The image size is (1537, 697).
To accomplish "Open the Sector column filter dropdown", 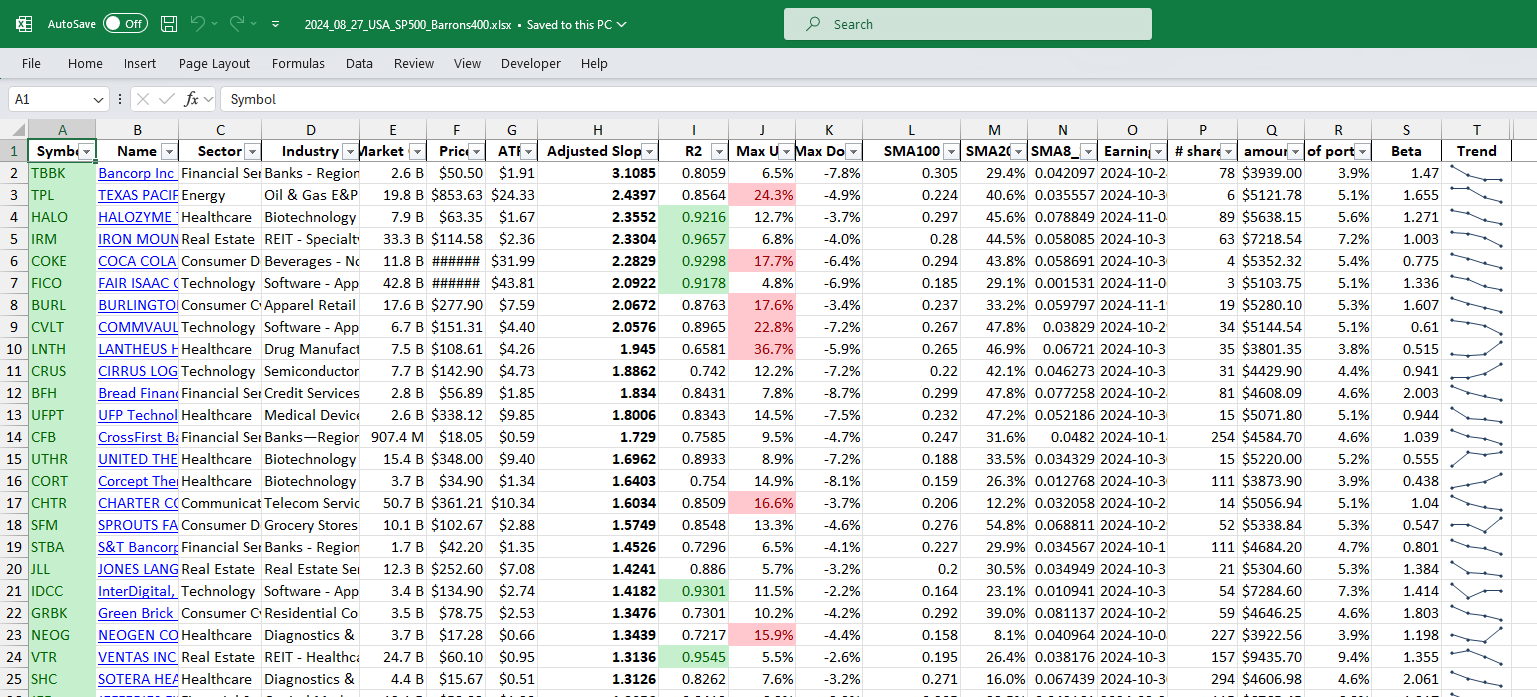I will (251, 151).
